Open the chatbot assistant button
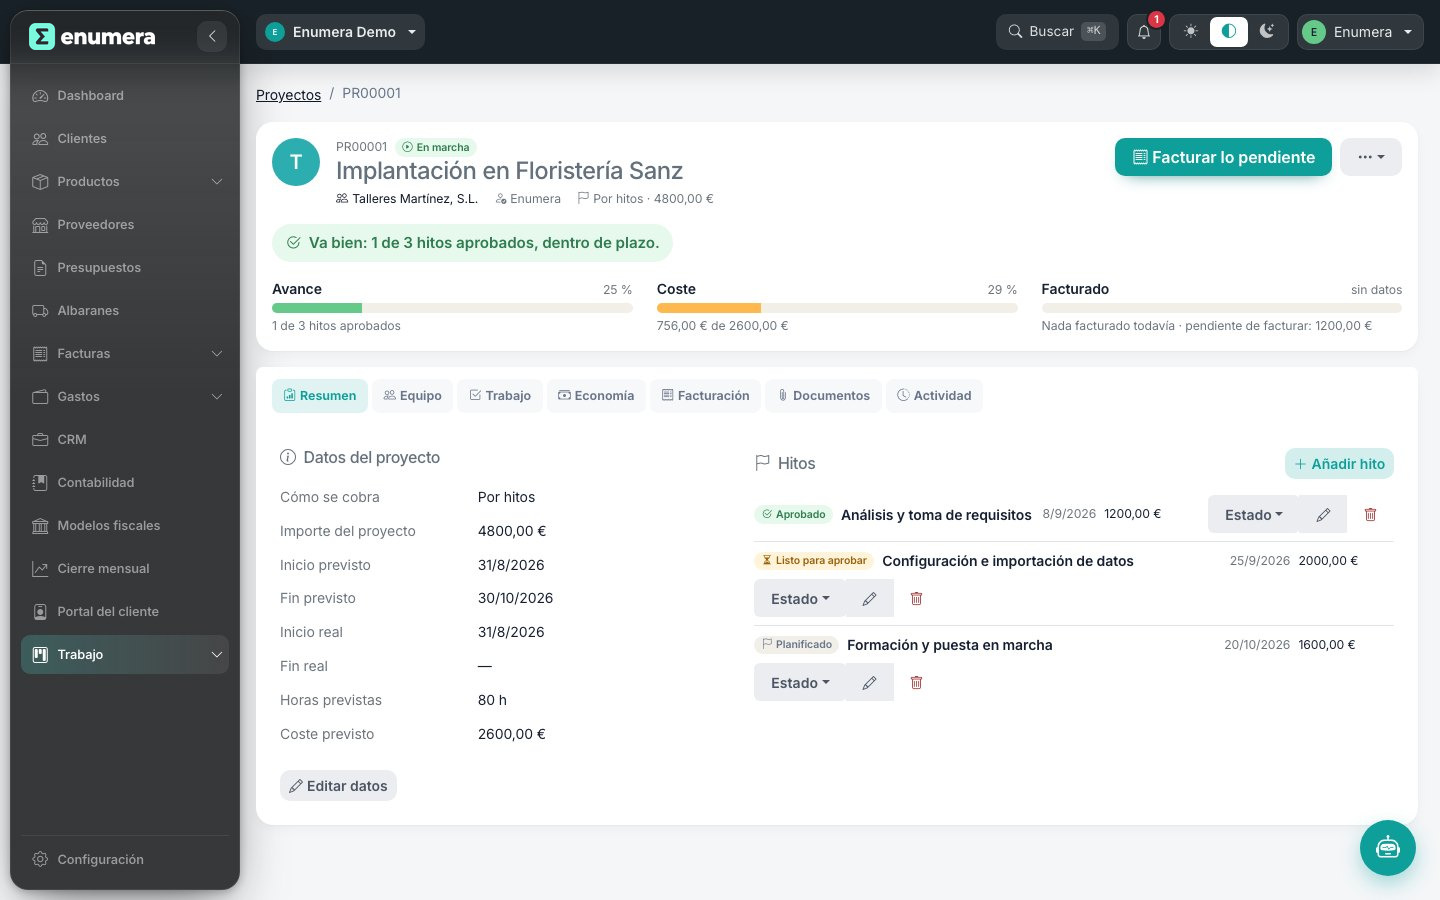This screenshot has height=900, width=1440. 1387,848
